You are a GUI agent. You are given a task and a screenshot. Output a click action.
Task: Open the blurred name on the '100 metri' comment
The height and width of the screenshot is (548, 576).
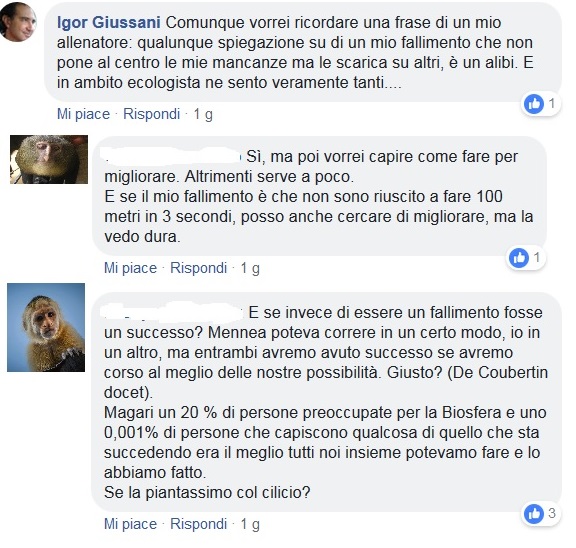(x=172, y=157)
